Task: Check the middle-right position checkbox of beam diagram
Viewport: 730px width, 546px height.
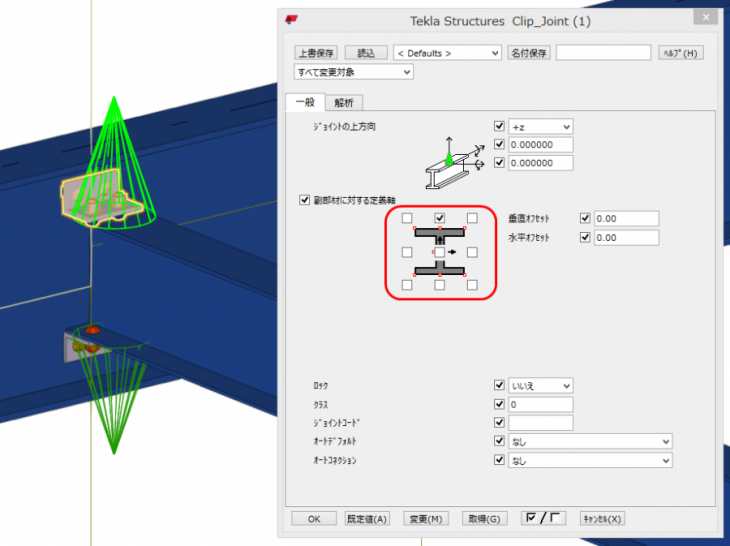Action: pyautogui.click(x=472, y=252)
